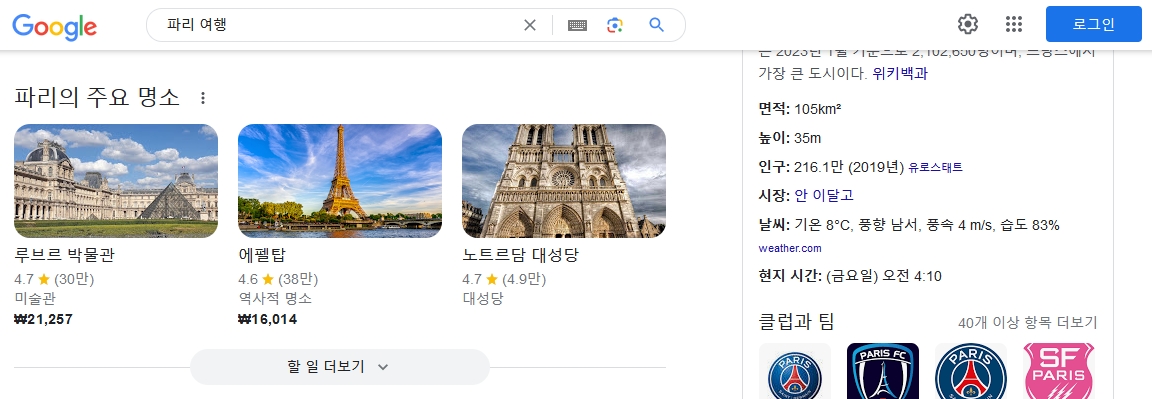Screen dimensions: 1152x399
Task: Click the Louvre rating 4.7 (30만)
Action: tap(54, 279)
